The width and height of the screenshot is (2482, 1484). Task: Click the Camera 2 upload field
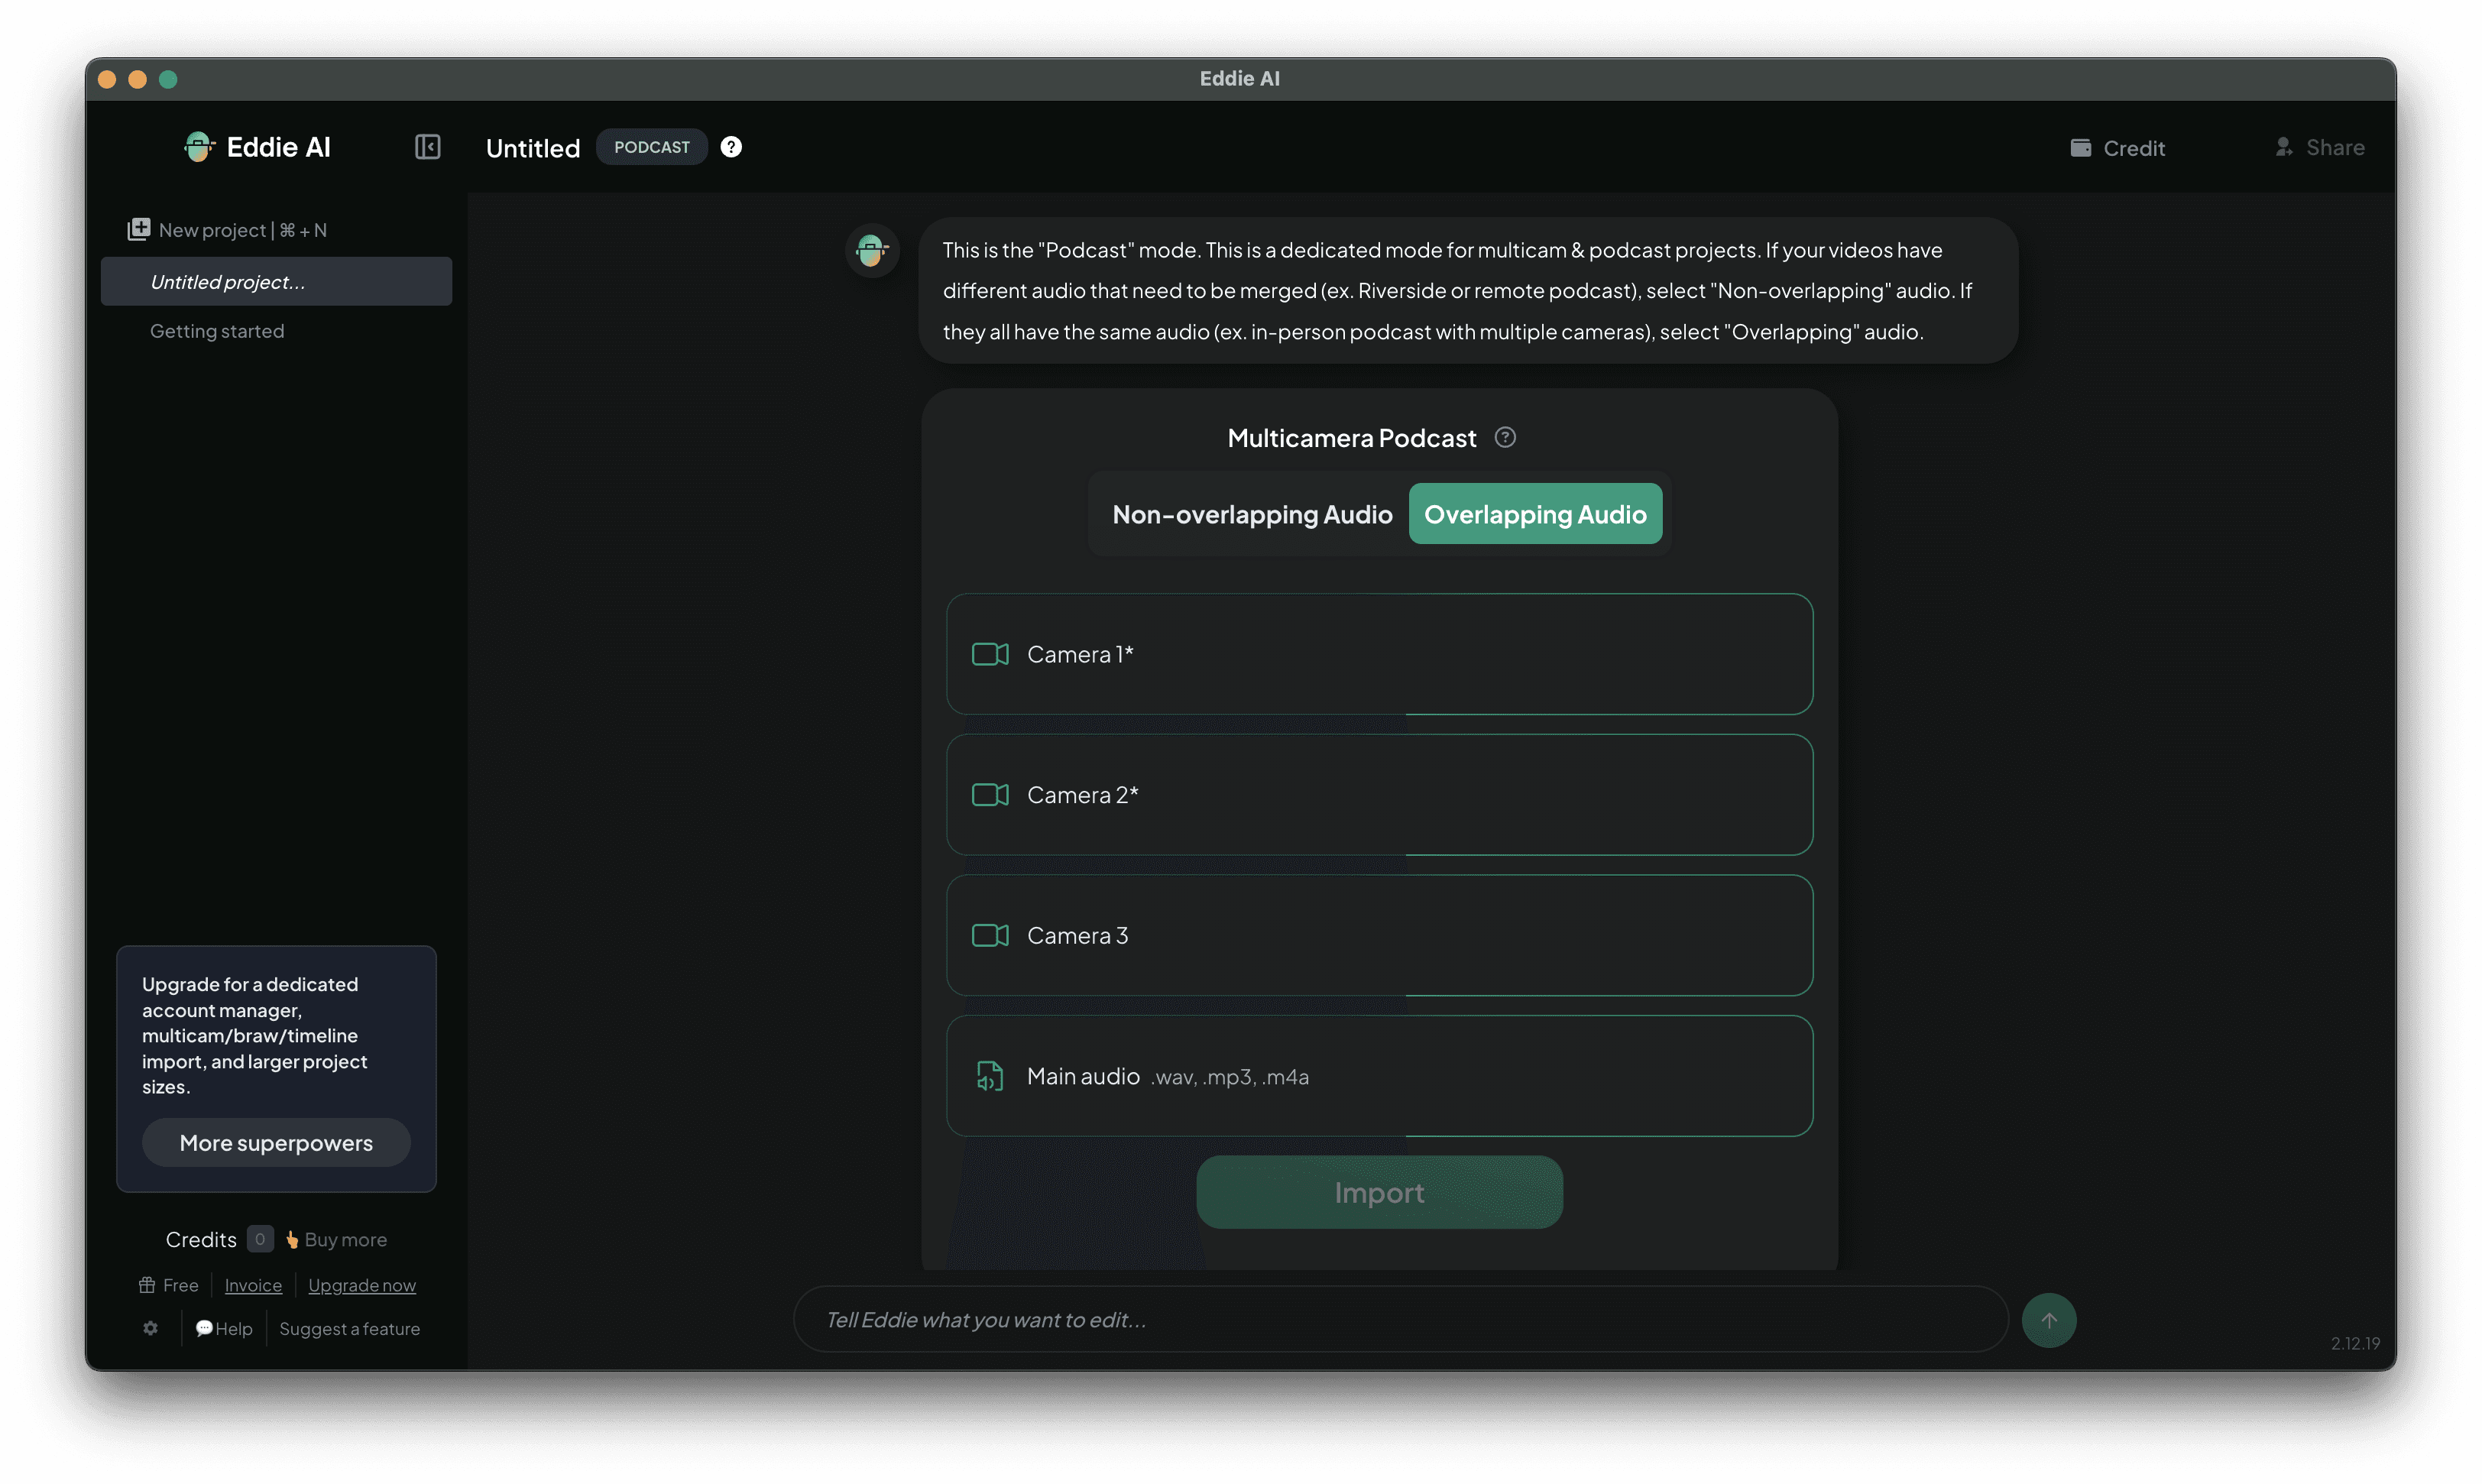coord(1379,795)
